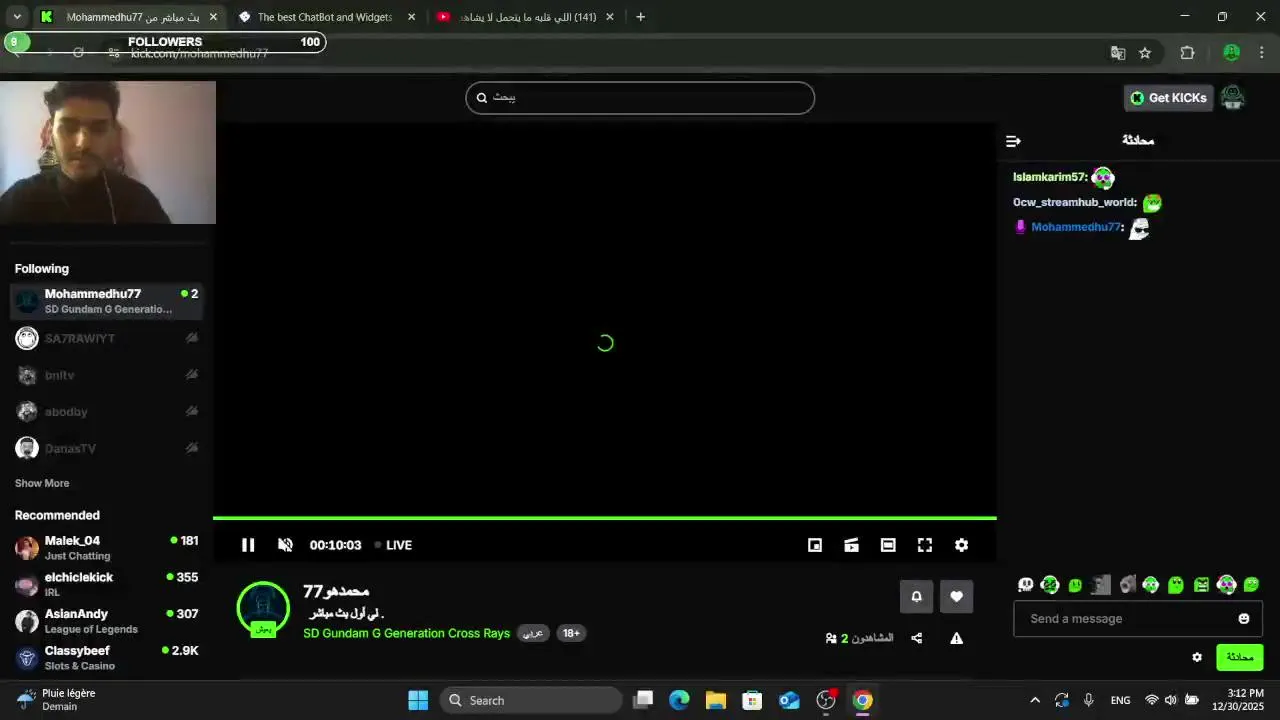Open Chrome translate page icon

1118,53
